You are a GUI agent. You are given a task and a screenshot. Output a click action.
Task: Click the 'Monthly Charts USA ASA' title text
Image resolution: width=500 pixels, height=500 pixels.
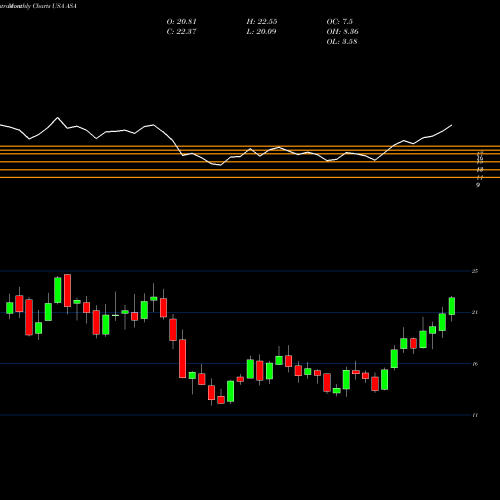tap(42, 6)
